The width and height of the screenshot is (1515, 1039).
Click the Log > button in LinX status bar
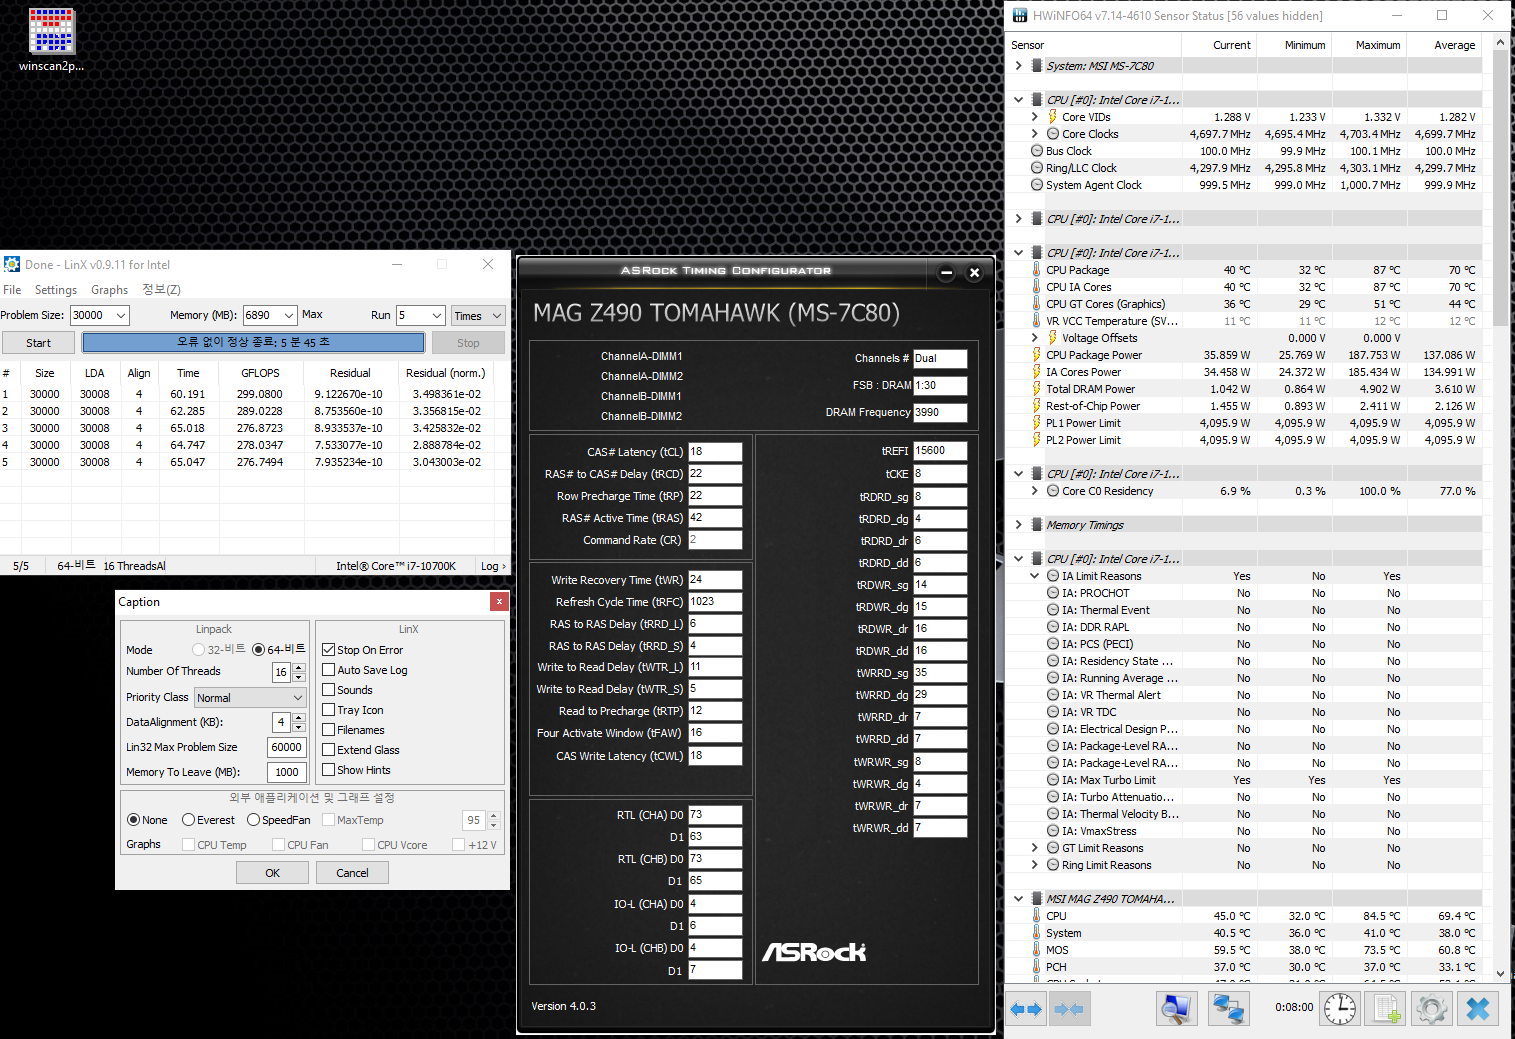coord(493,566)
